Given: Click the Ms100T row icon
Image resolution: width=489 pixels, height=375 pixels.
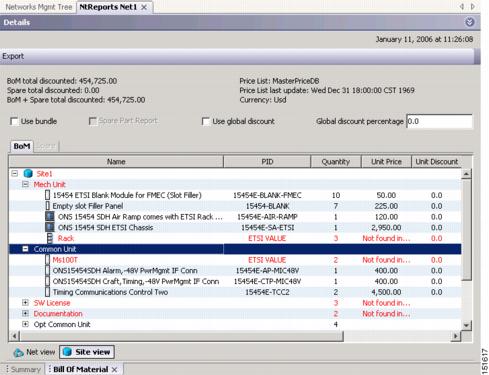Looking at the screenshot, I should [48, 260].
